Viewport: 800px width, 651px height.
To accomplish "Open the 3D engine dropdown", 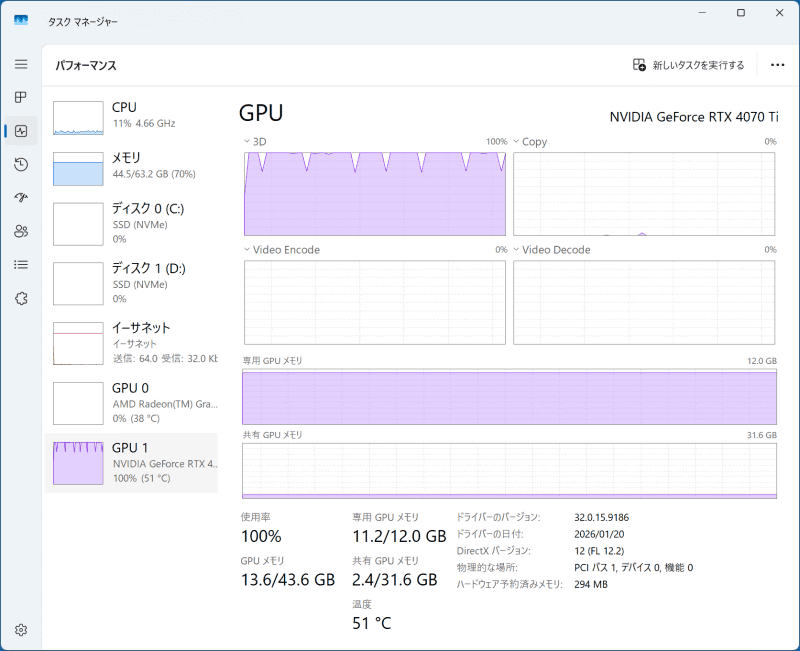I will point(255,141).
